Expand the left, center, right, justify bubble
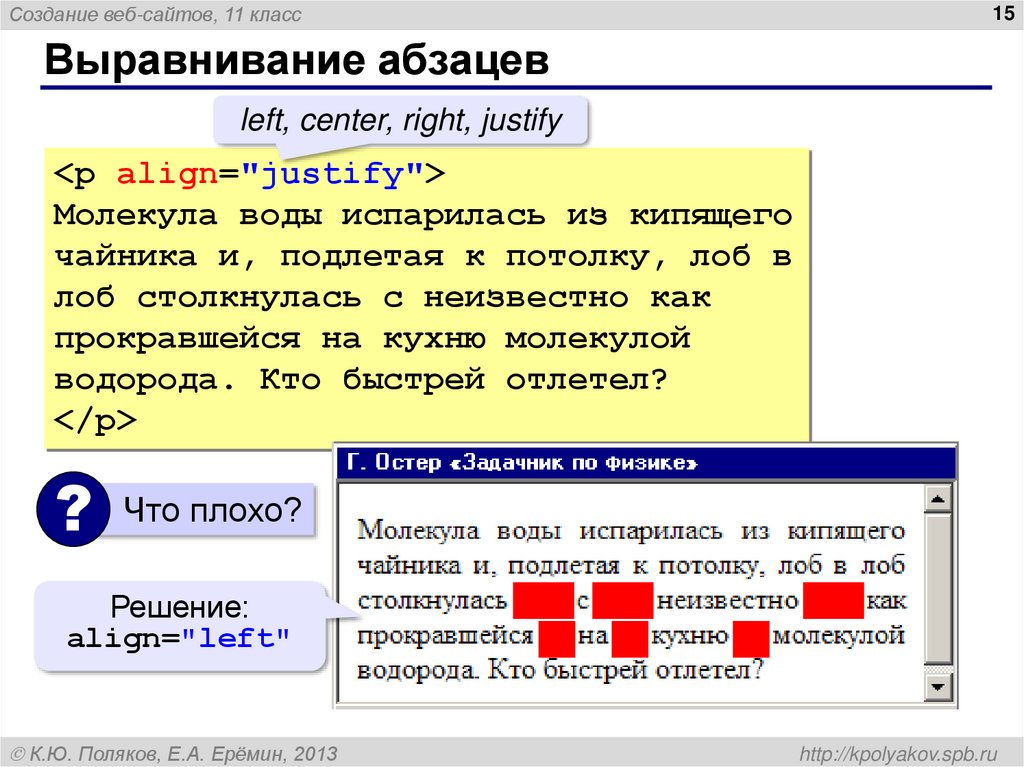 coord(400,119)
